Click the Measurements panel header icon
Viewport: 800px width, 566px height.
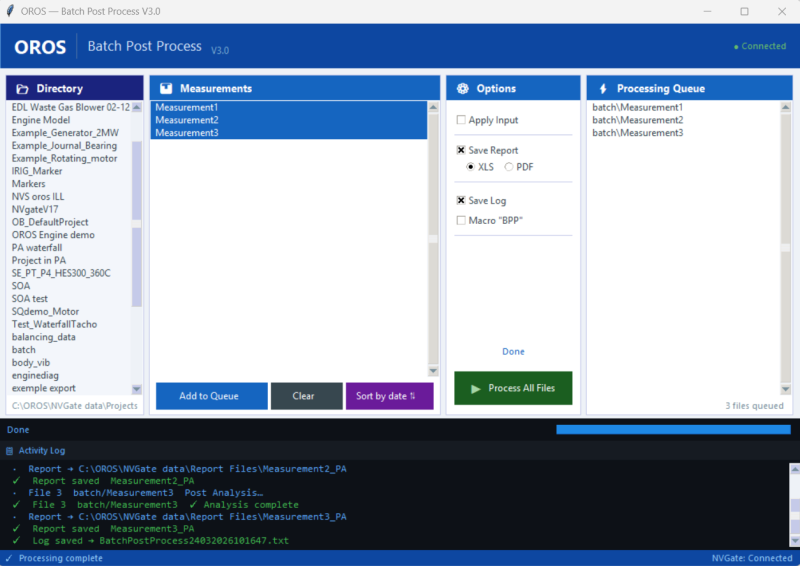[x=166, y=89]
